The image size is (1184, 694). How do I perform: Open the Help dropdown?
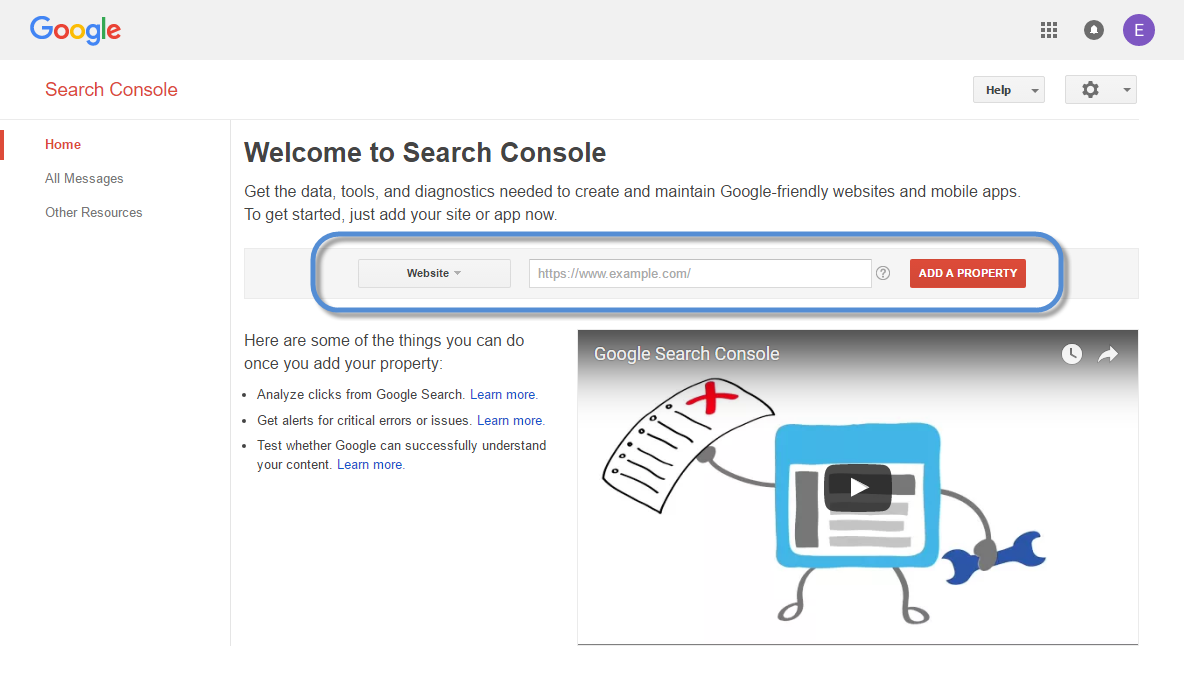pos(1008,90)
